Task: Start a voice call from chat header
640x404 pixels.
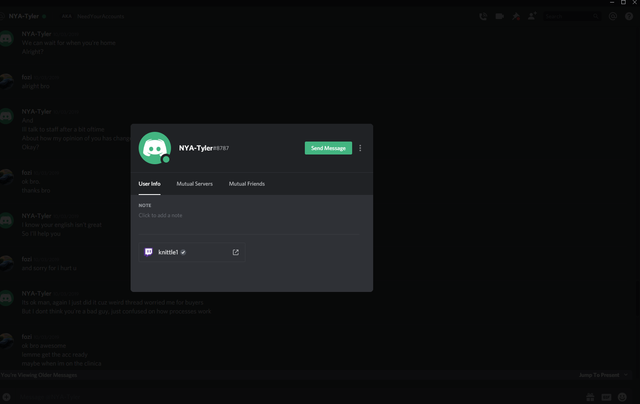Action: click(x=483, y=16)
